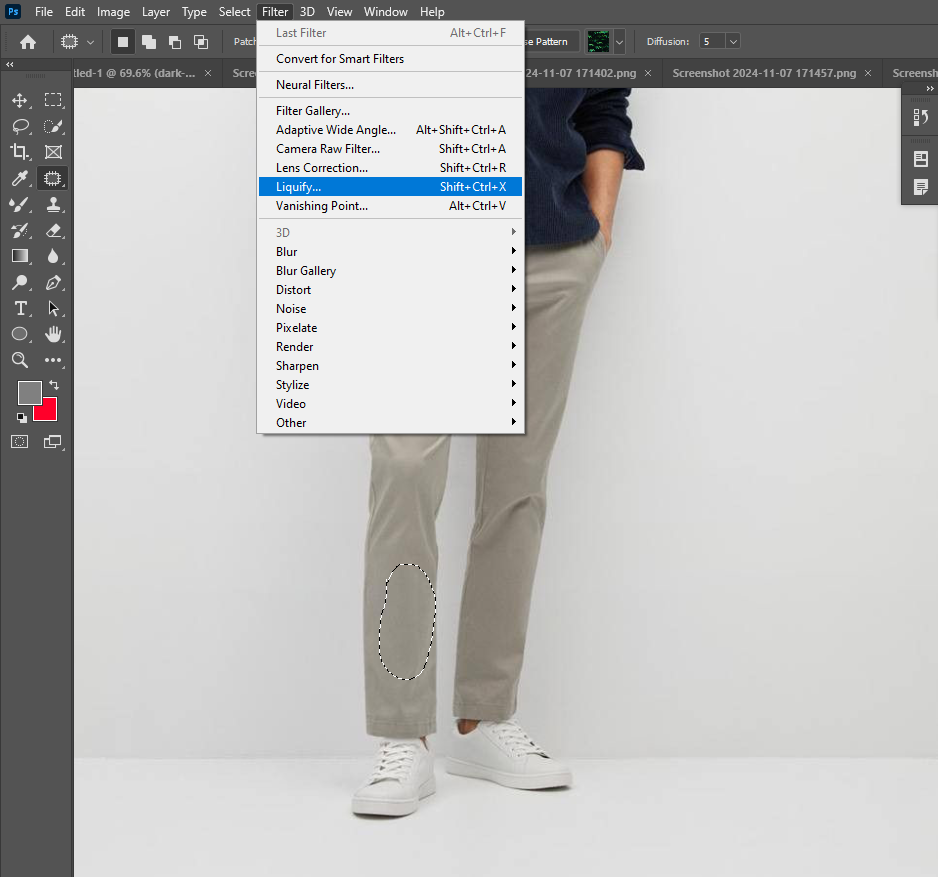
Task: Open the Window menu
Action: 385,12
